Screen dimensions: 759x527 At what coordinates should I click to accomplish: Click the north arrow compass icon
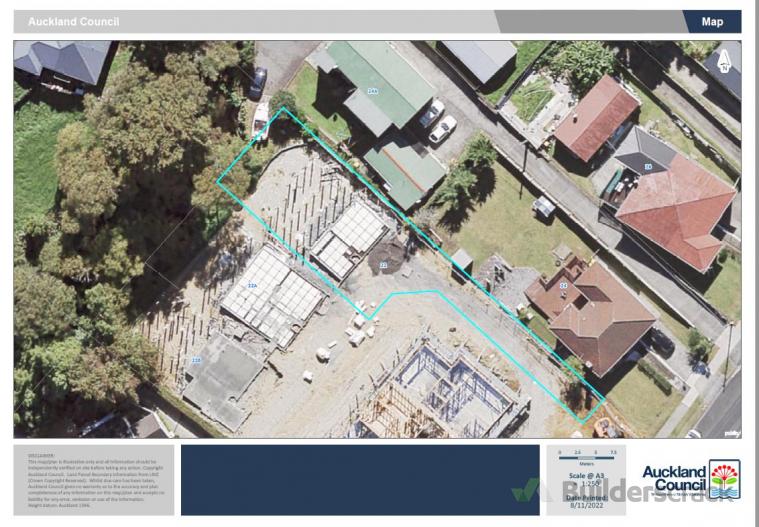pos(724,61)
